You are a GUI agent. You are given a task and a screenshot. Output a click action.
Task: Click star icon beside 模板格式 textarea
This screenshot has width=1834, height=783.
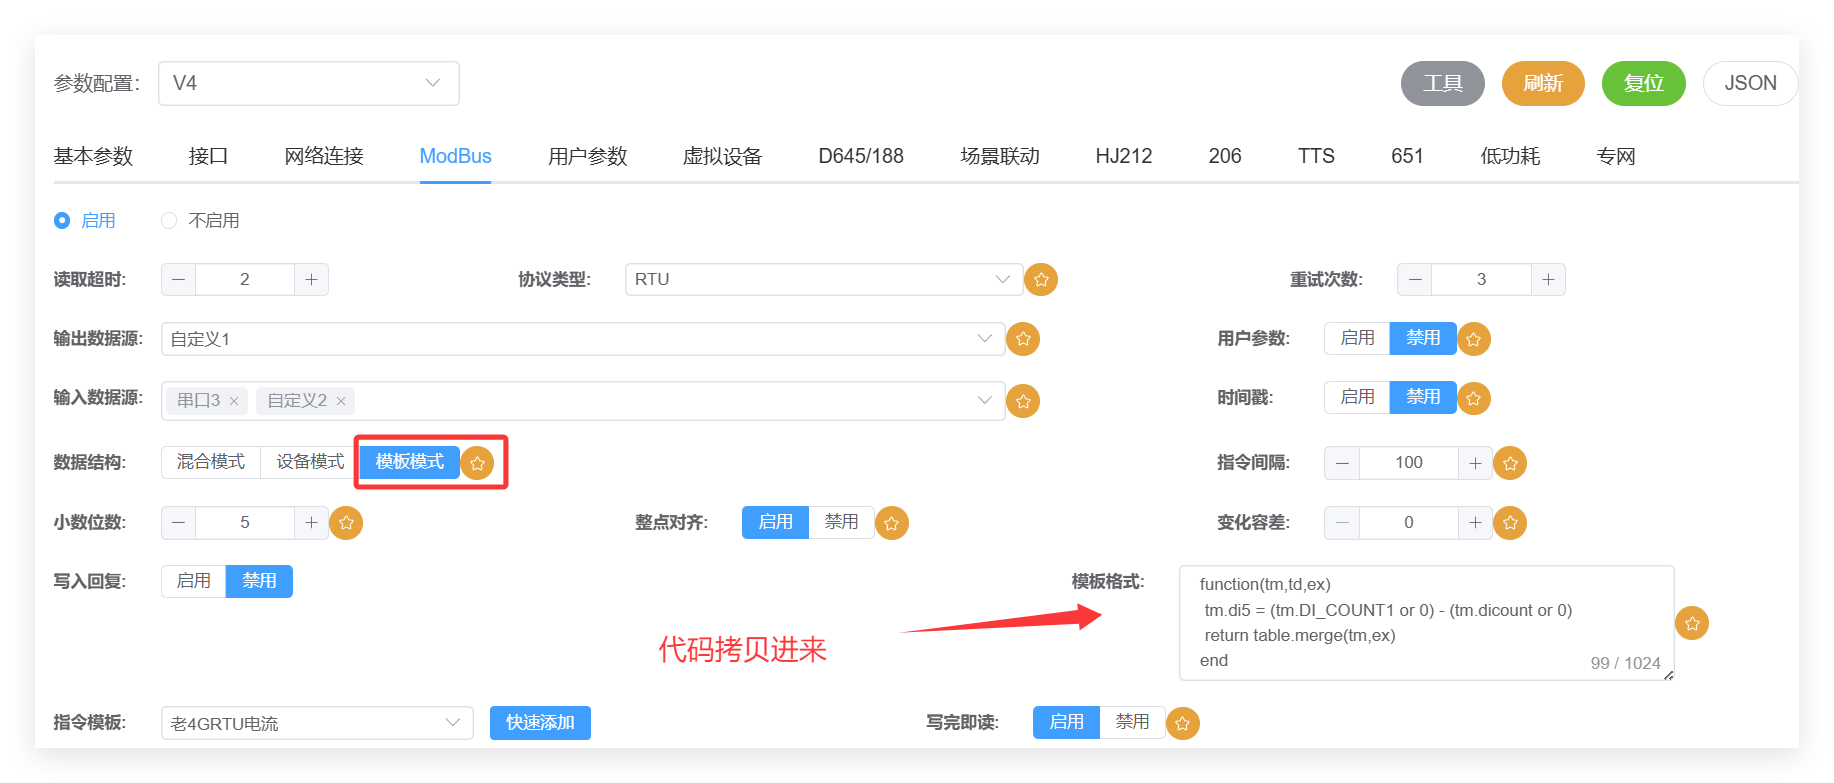pos(1692,623)
